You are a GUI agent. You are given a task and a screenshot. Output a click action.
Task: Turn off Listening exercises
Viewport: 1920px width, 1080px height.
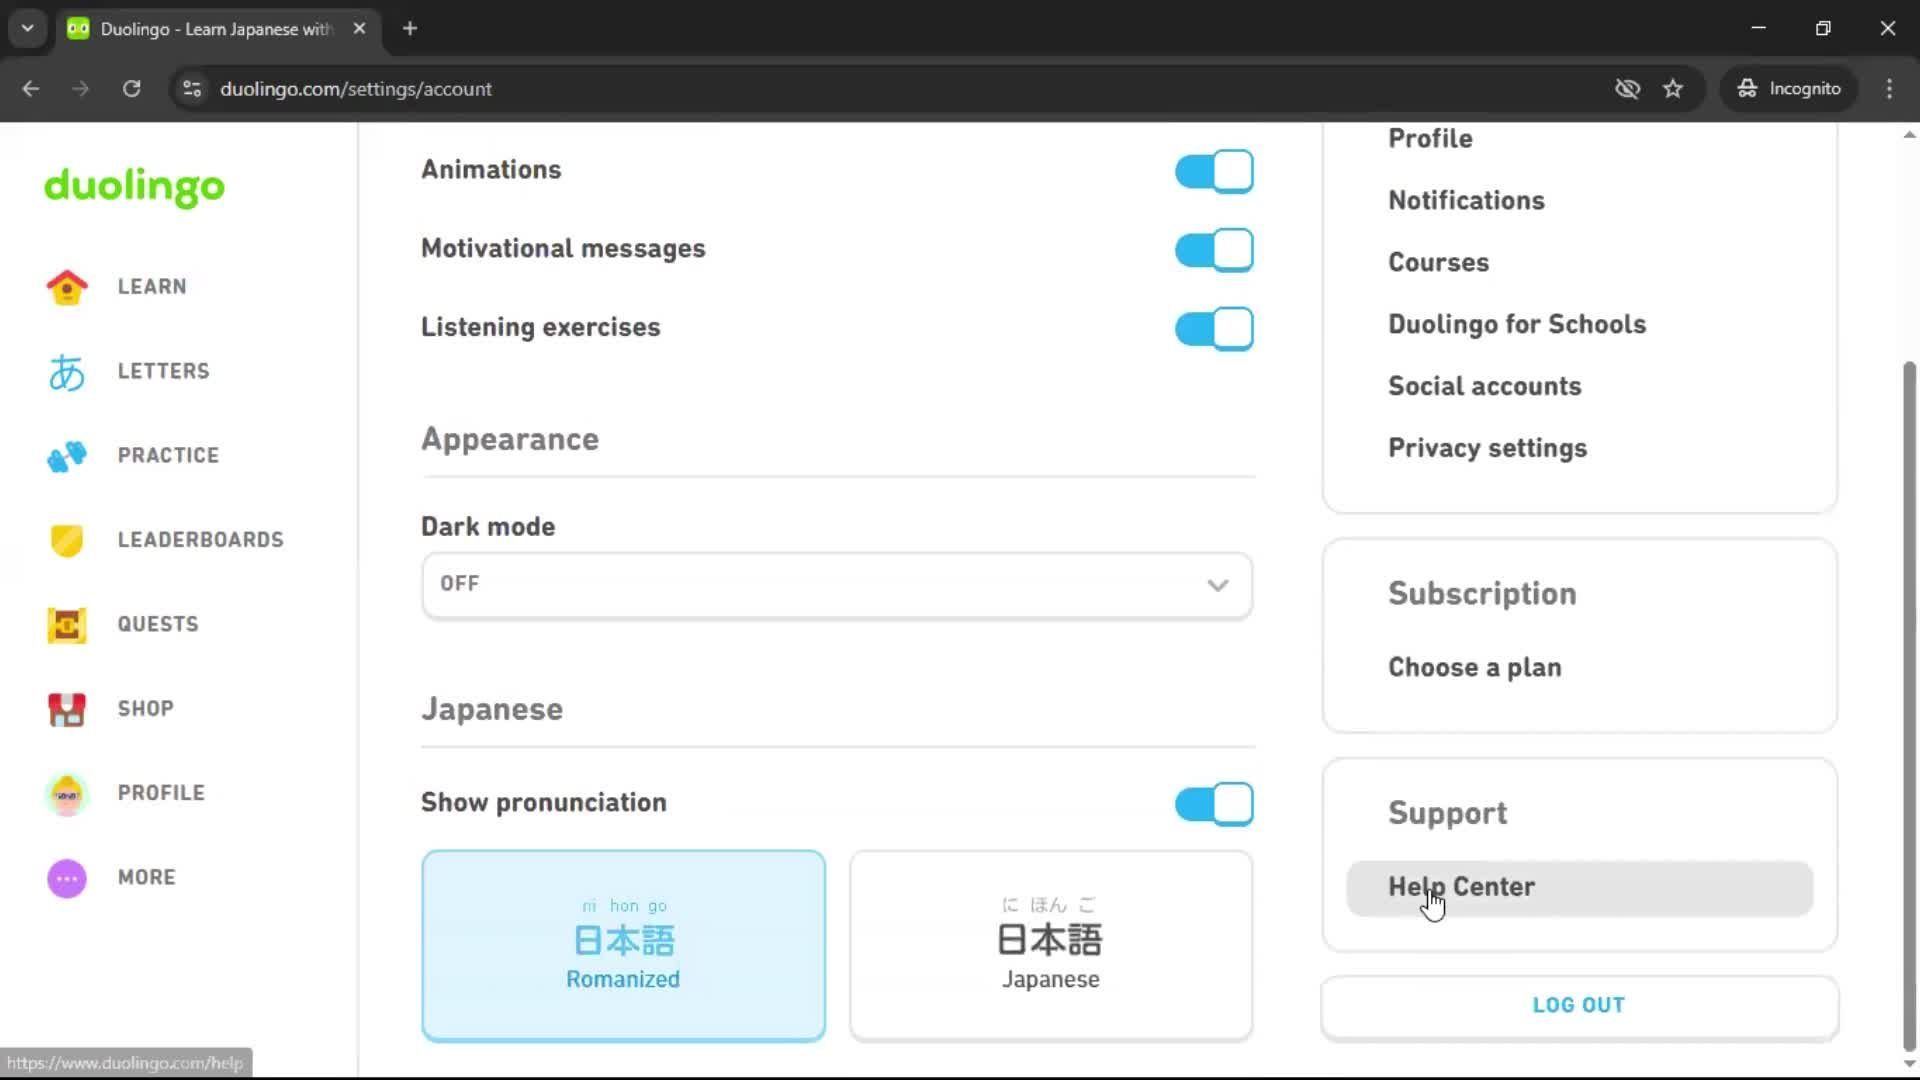(1213, 328)
